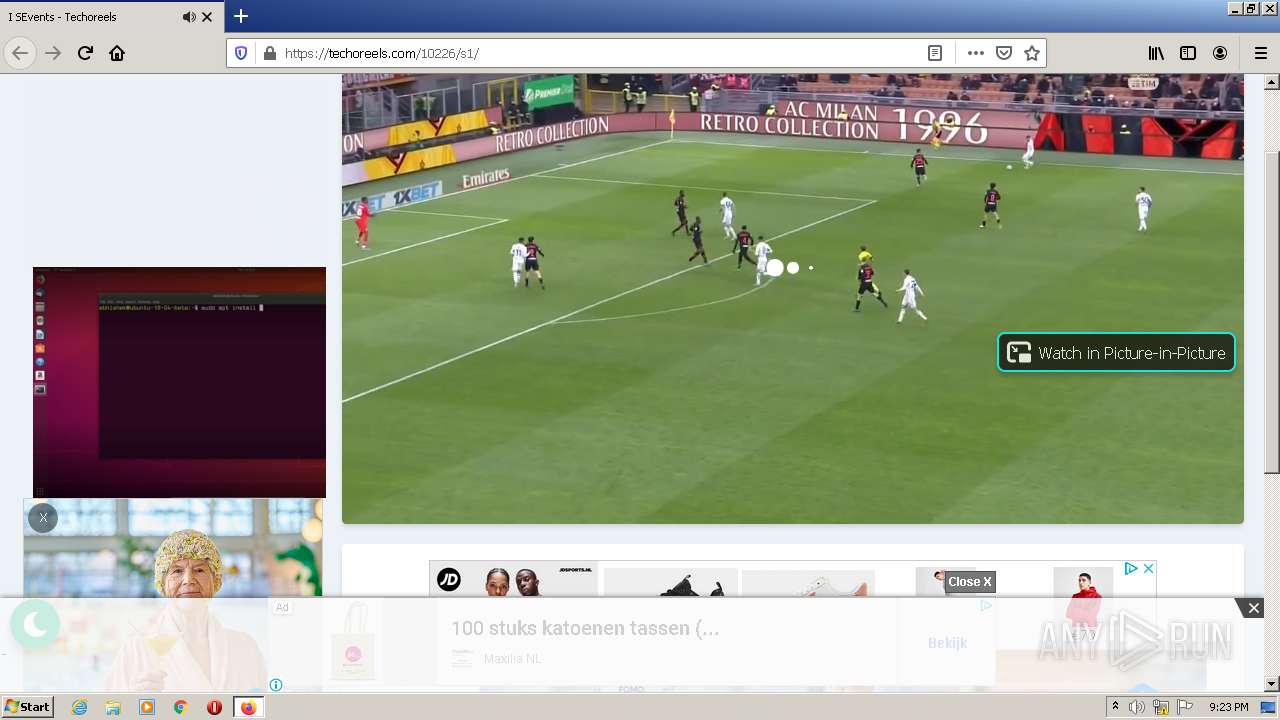
Task: Click the Maxilia NL advertiser text
Action: pos(512,659)
